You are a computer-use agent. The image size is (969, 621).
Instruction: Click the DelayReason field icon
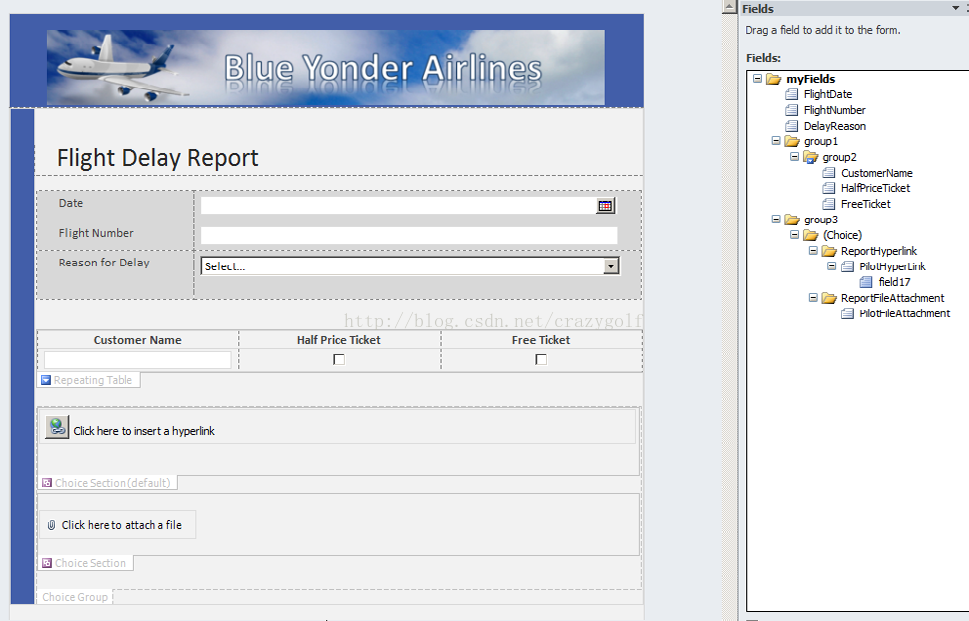click(x=792, y=126)
